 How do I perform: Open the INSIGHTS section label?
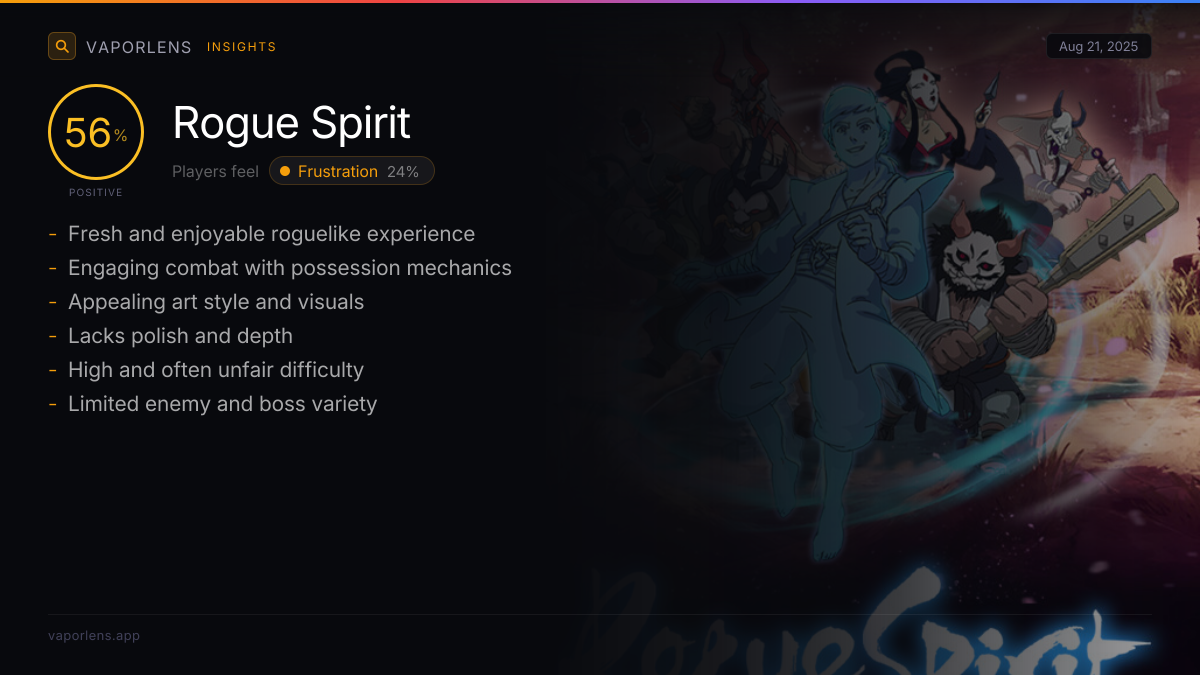(242, 47)
